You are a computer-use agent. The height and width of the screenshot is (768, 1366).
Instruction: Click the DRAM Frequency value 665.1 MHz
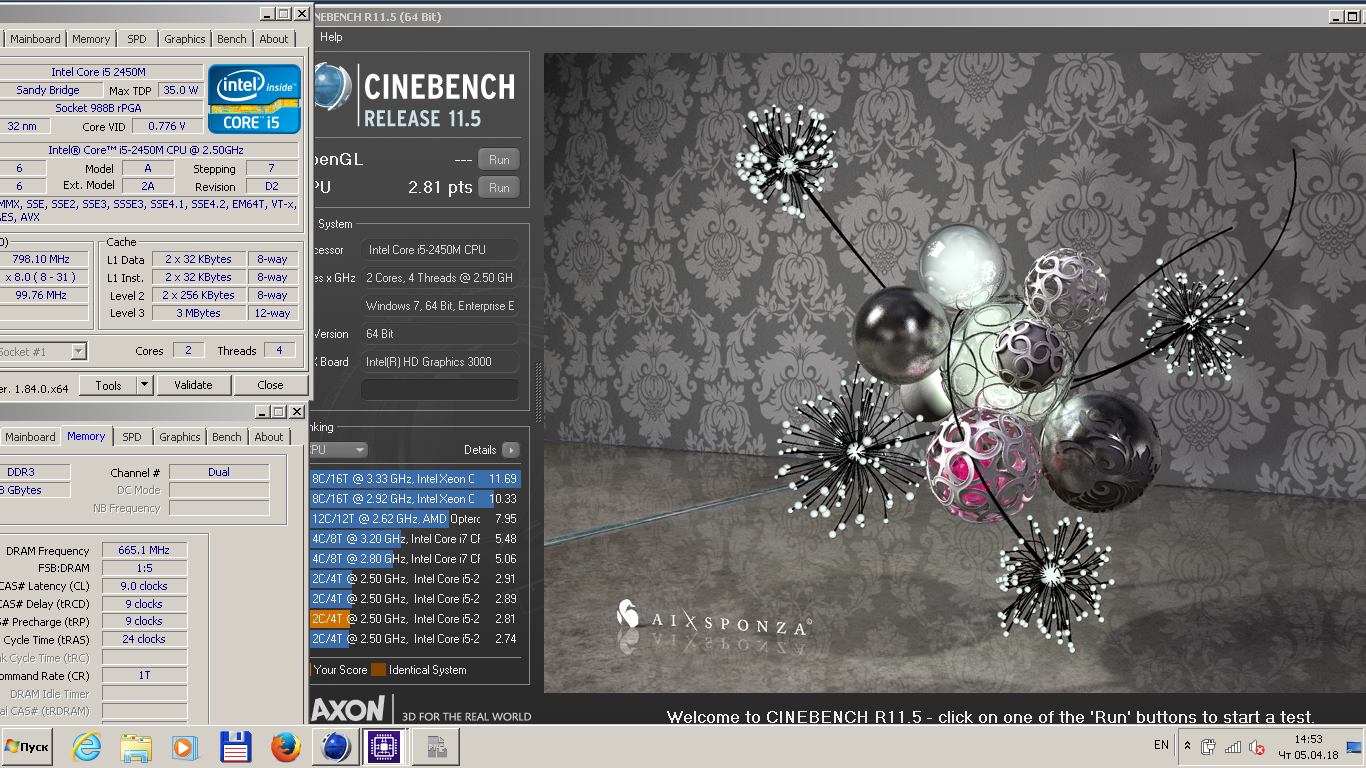point(144,550)
